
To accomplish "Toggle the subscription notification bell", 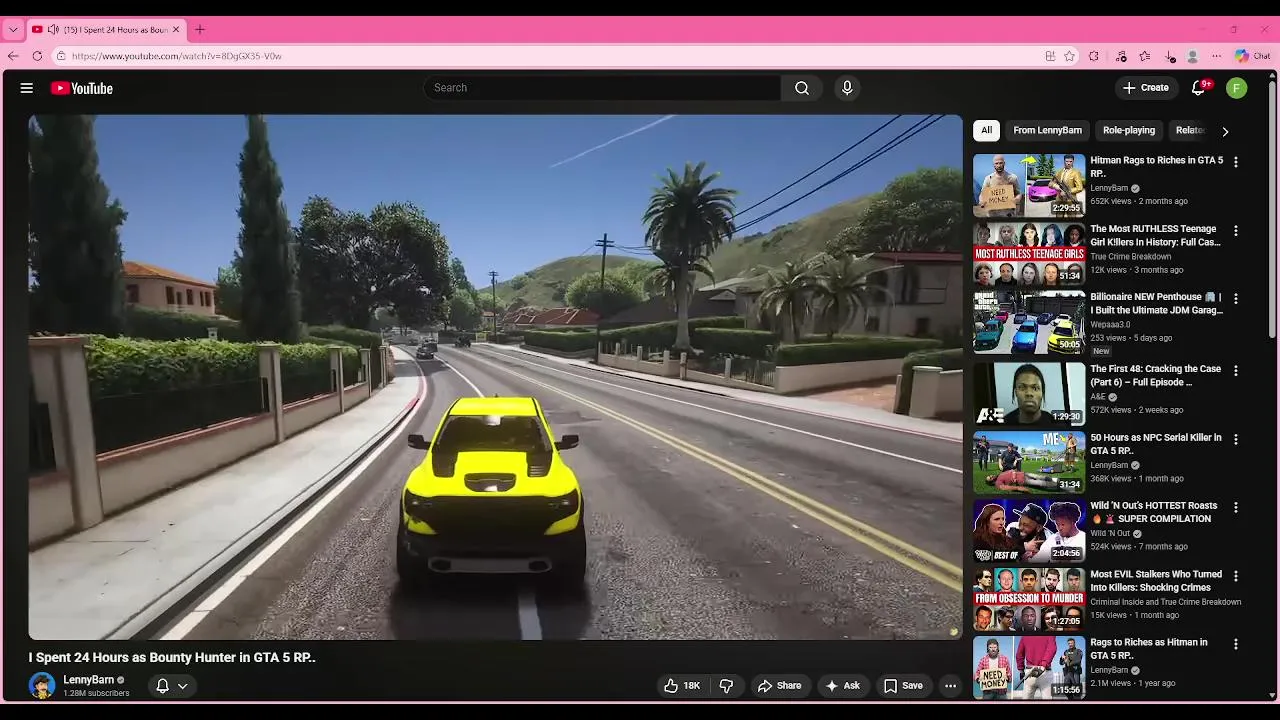I will pyautogui.click(x=162, y=686).
